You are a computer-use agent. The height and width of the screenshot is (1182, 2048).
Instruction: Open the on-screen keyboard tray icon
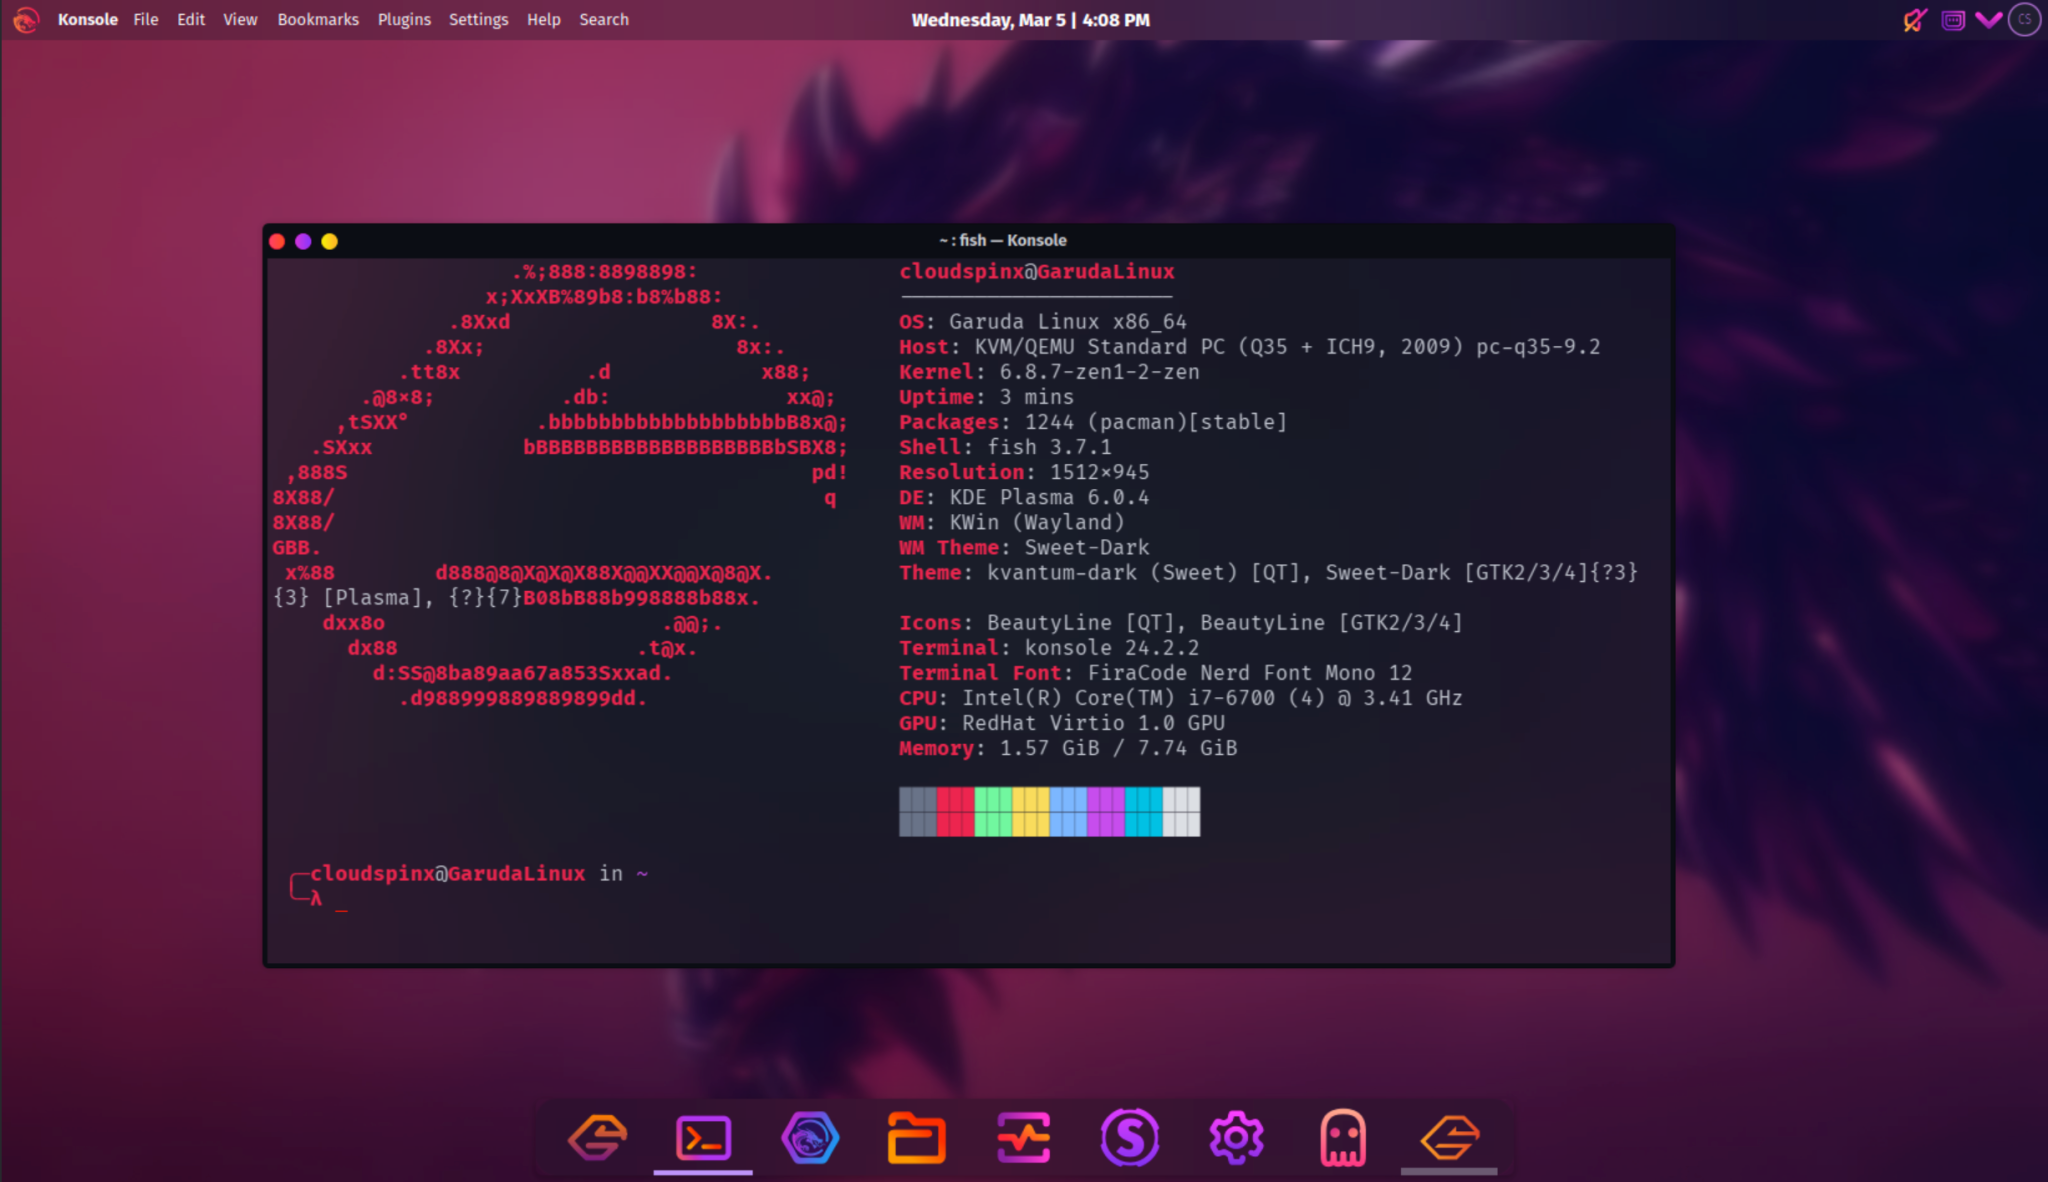tap(1953, 19)
